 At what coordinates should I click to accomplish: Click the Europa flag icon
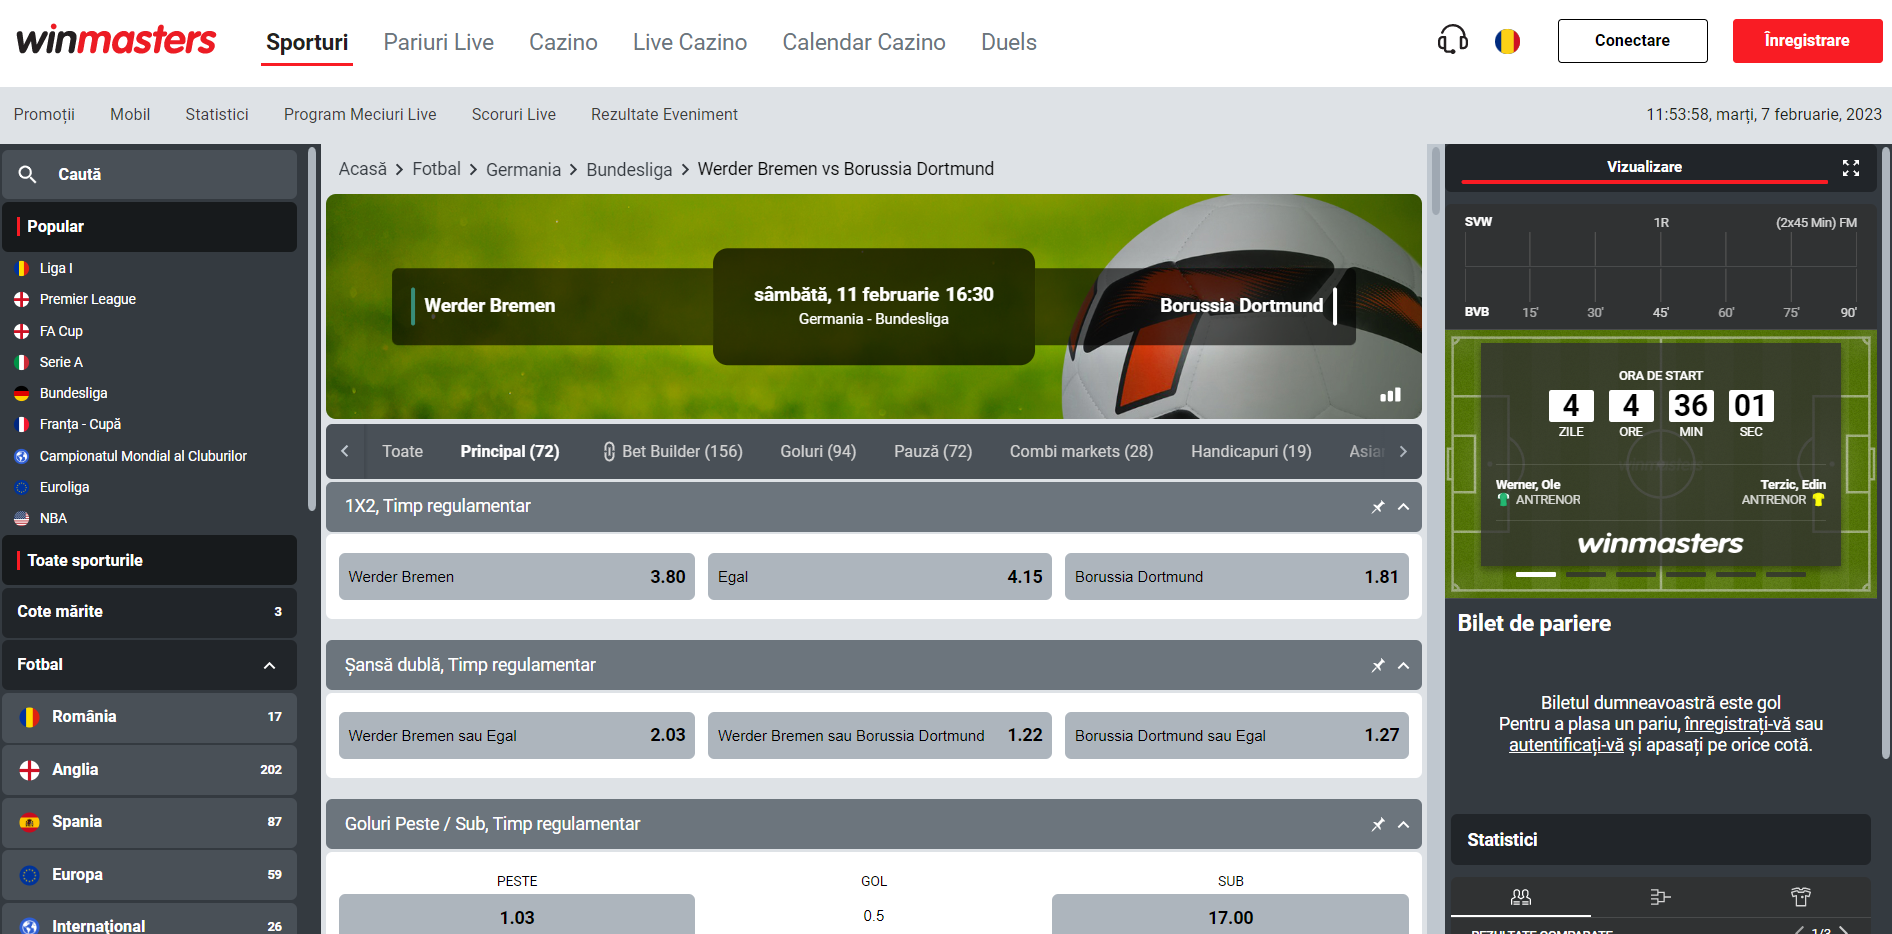(x=30, y=875)
